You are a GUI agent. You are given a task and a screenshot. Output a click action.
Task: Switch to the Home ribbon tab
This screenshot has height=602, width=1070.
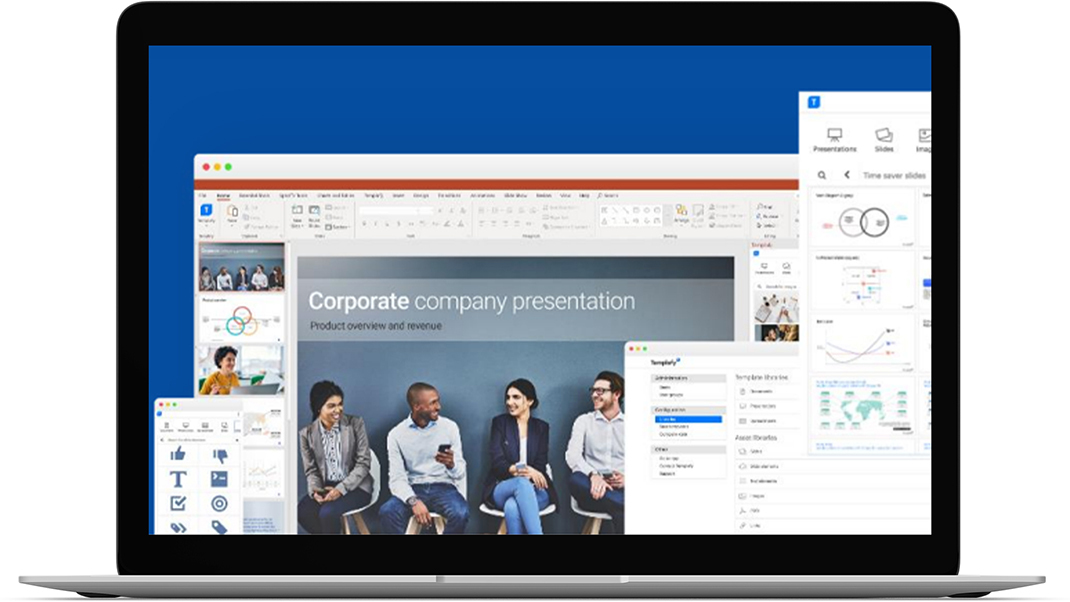222,196
